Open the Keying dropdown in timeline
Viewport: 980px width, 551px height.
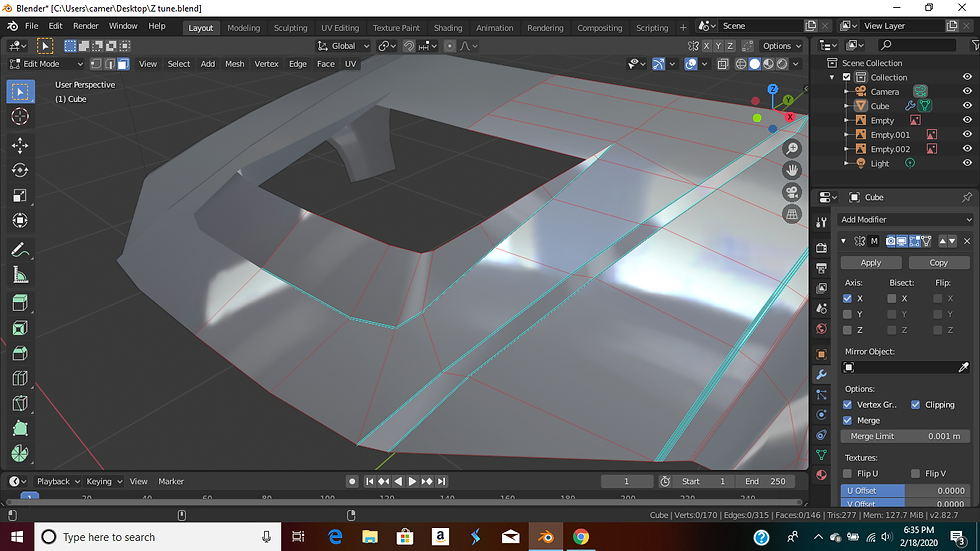(x=104, y=482)
